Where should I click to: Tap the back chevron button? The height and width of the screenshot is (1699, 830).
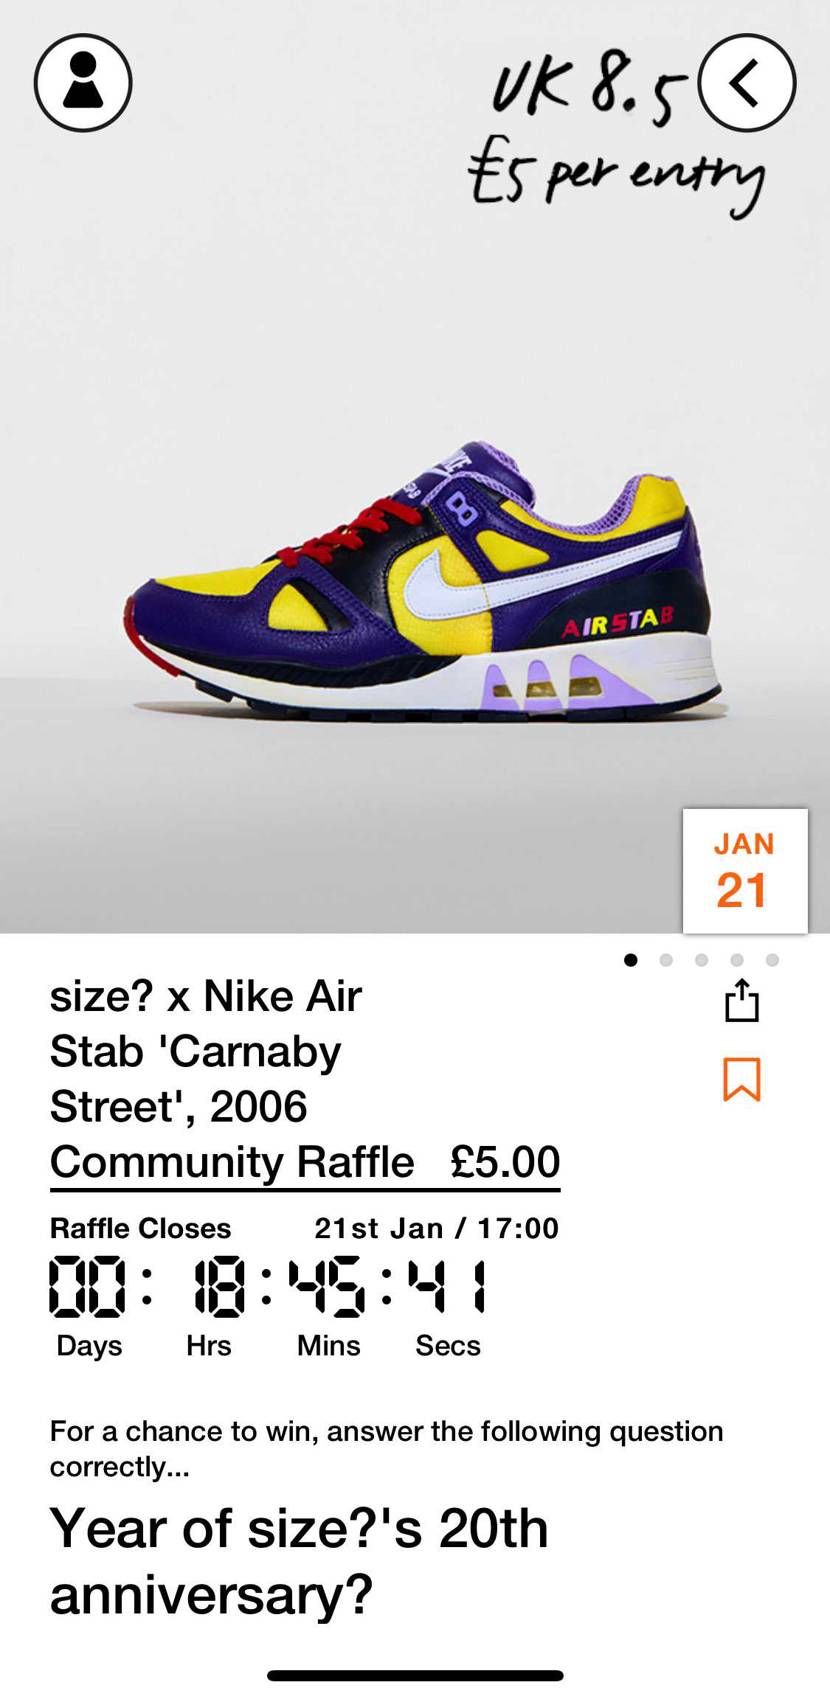click(746, 82)
